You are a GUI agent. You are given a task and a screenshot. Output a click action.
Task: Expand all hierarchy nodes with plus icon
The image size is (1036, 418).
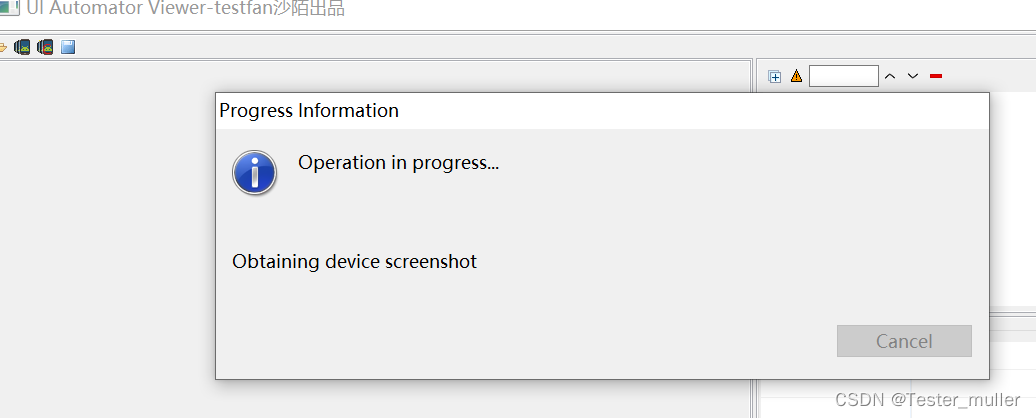click(x=775, y=77)
